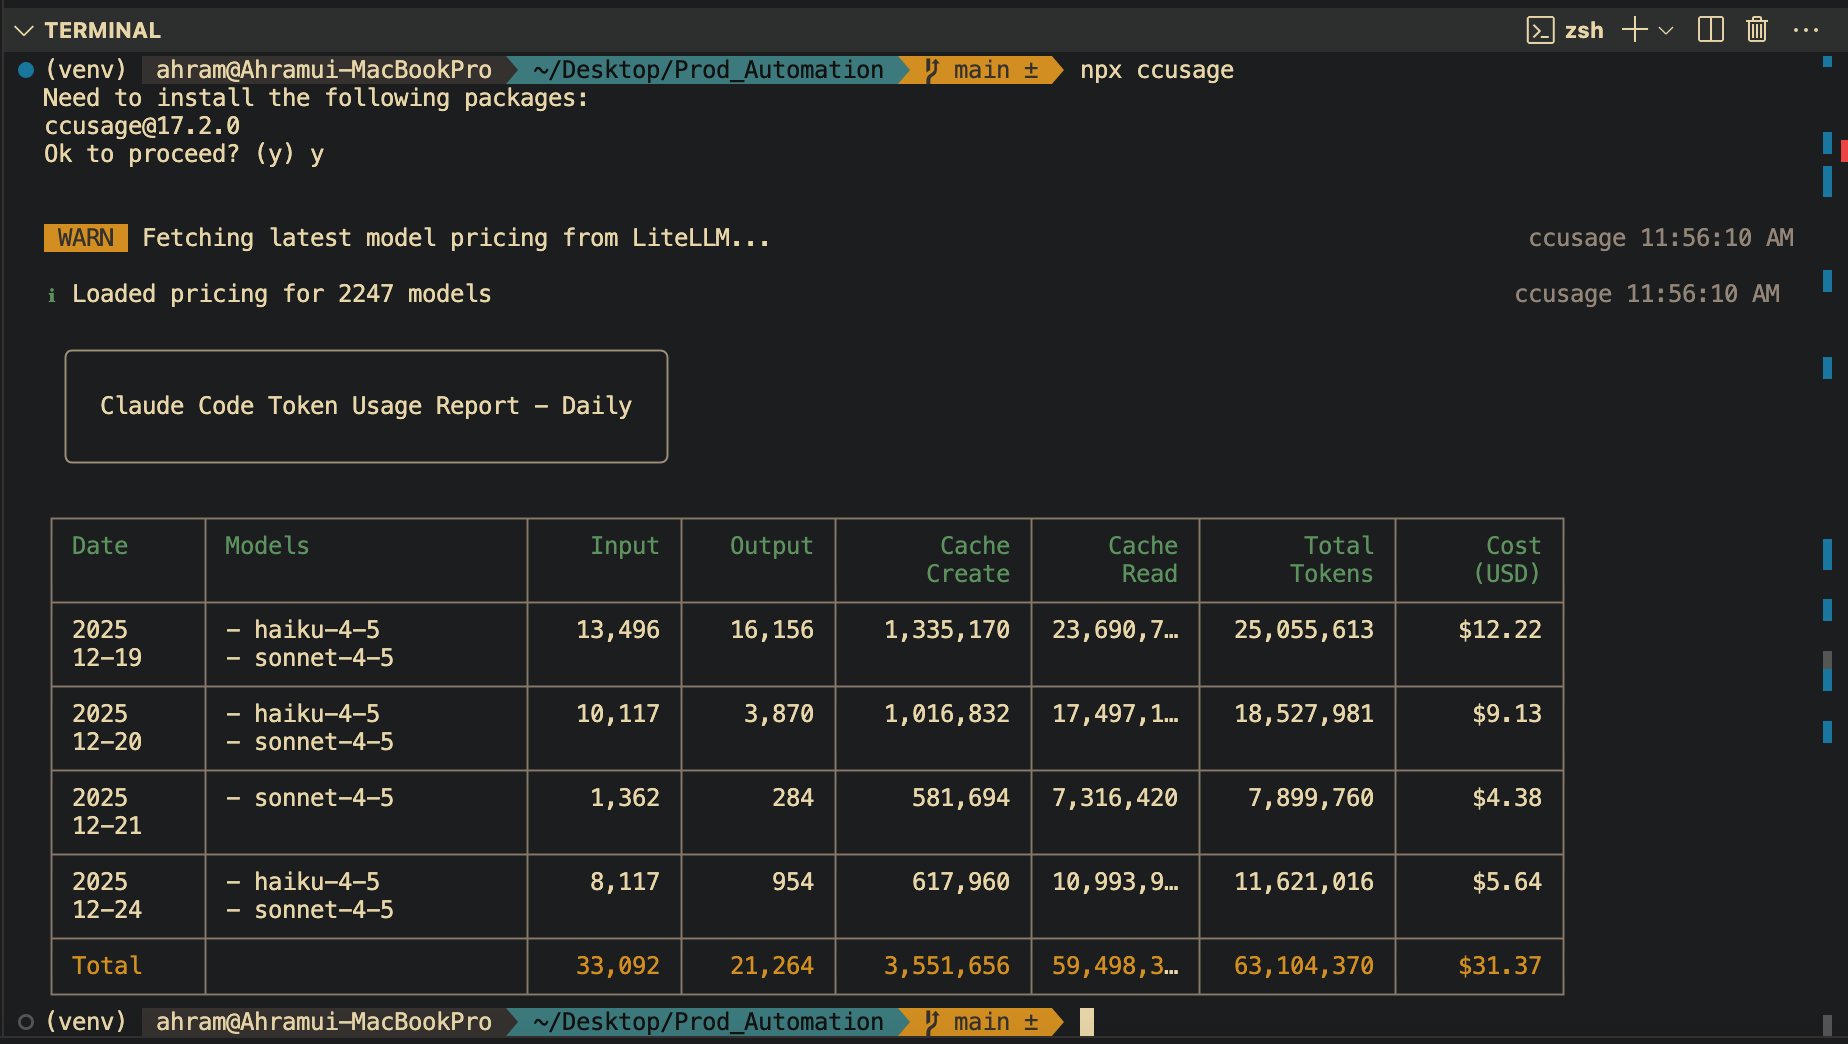
Task: Click the 'npx ccusage' command text
Action: click(x=1157, y=70)
